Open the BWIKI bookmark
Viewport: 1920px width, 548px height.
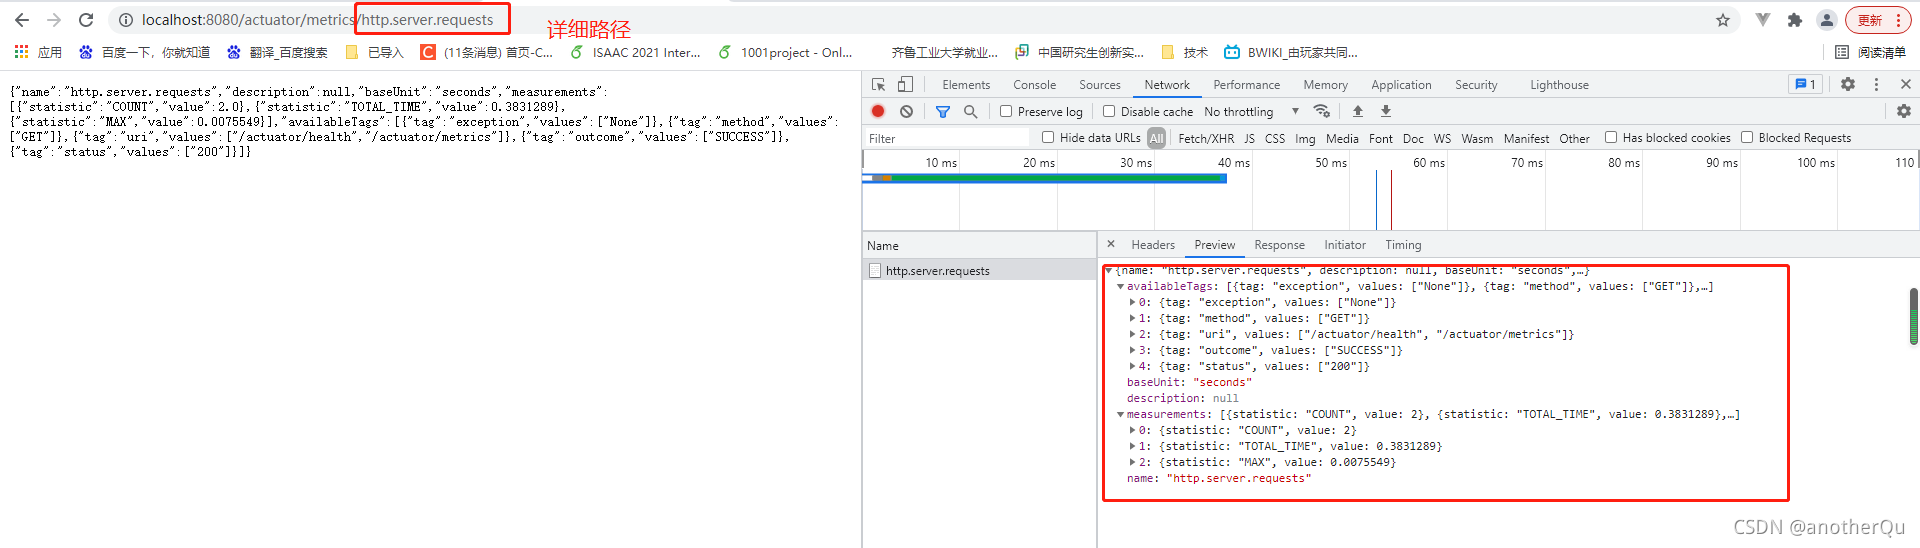[1291, 52]
